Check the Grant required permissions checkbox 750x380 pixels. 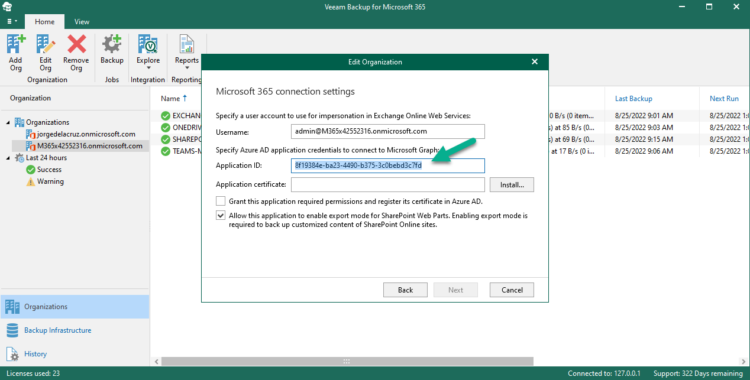click(221, 201)
